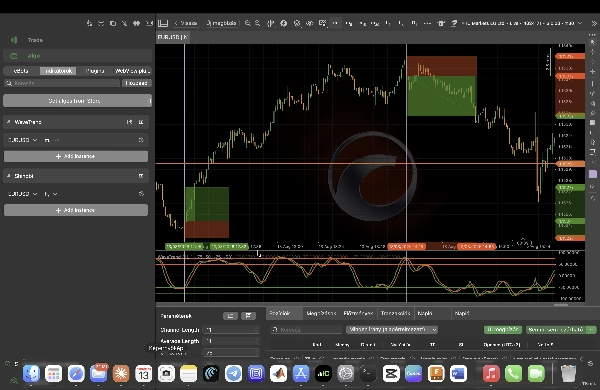Open EURUSD symbol dropdown under WaveTrend
600x390 pixels.
[23, 140]
